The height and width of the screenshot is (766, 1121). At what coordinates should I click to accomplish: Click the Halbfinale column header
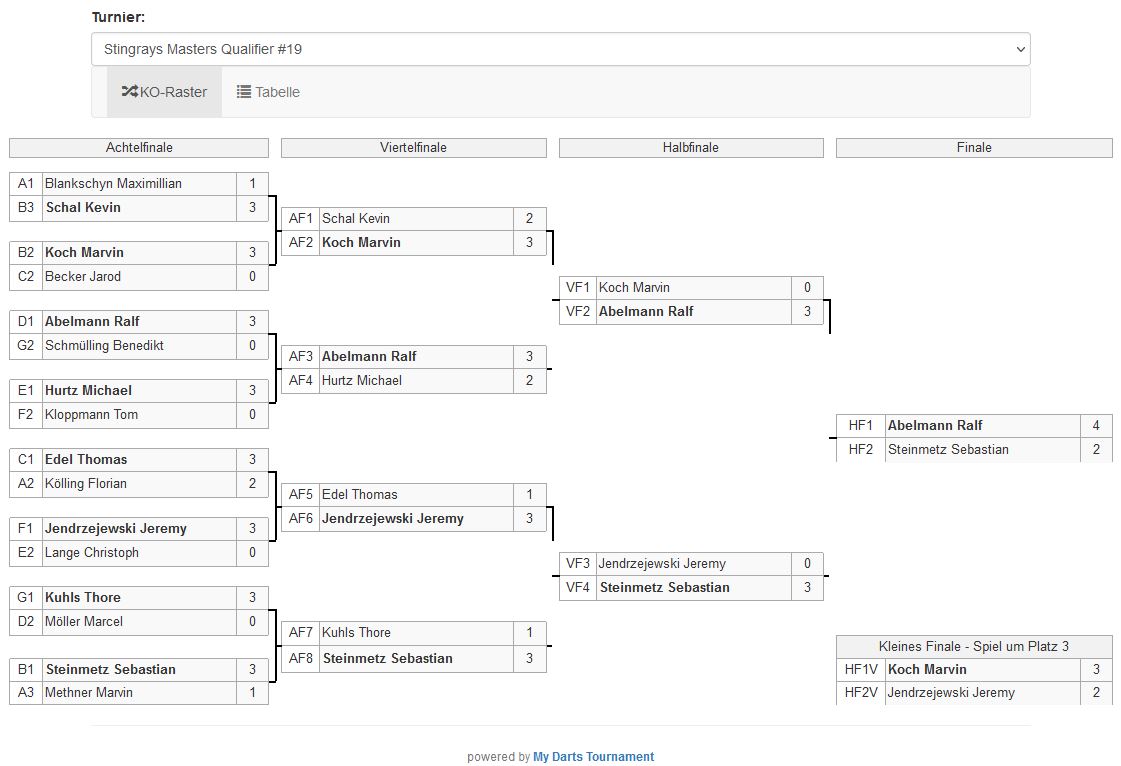pos(690,148)
